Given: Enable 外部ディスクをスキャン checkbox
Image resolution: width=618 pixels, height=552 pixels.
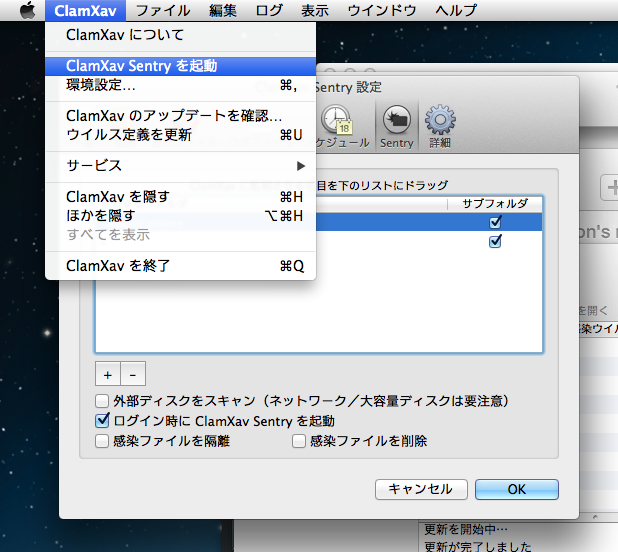Looking at the screenshot, I should tap(102, 401).
